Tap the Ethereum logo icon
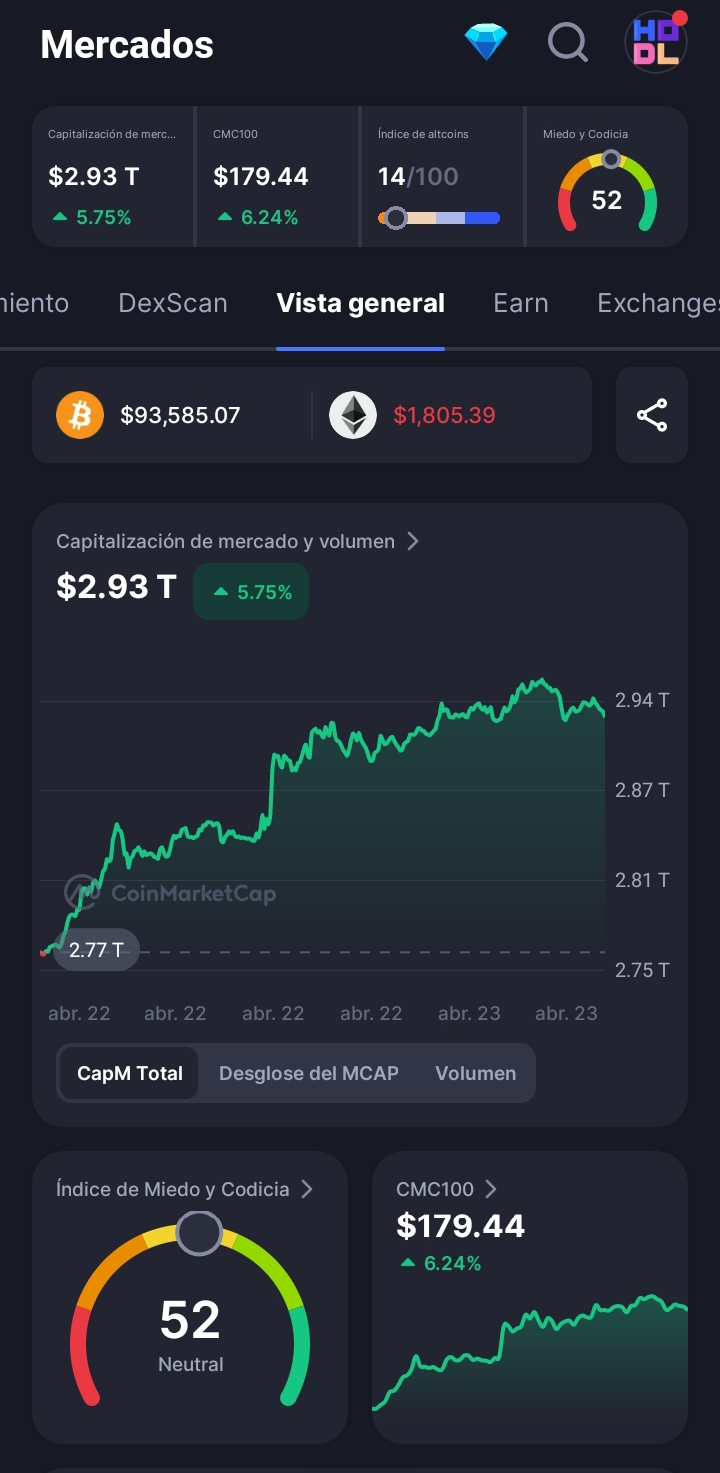Image resolution: width=720 pixels, height=1473 pixels. click(x=353, y=415)
